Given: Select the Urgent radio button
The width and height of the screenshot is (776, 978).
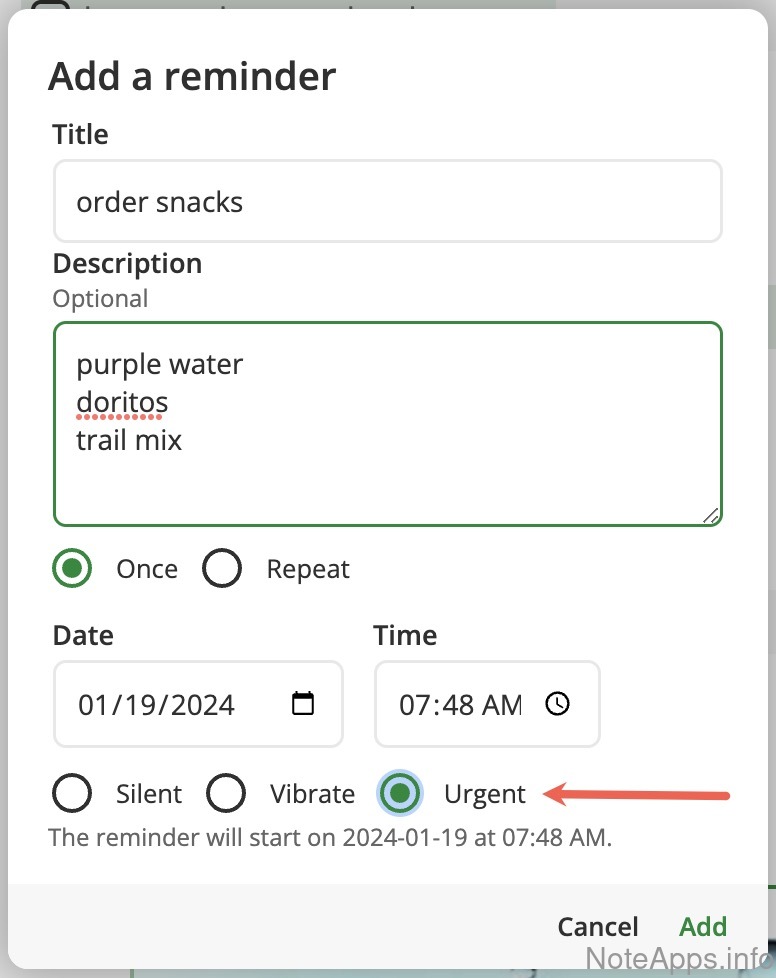Looking at the screenshot, I should tap(400, 794).
